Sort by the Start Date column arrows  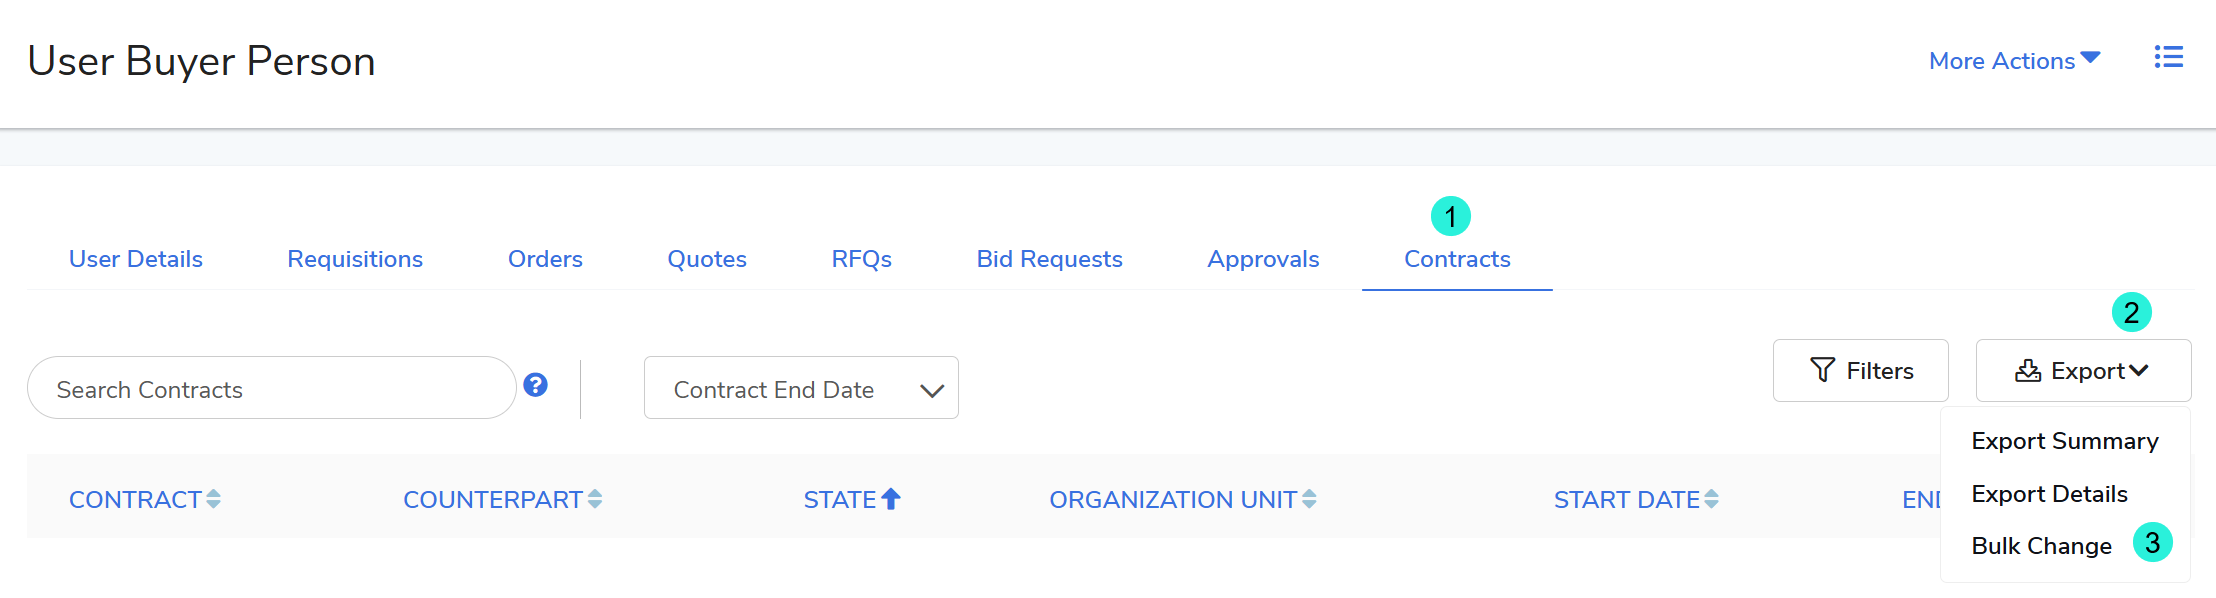coord(1711,499)
